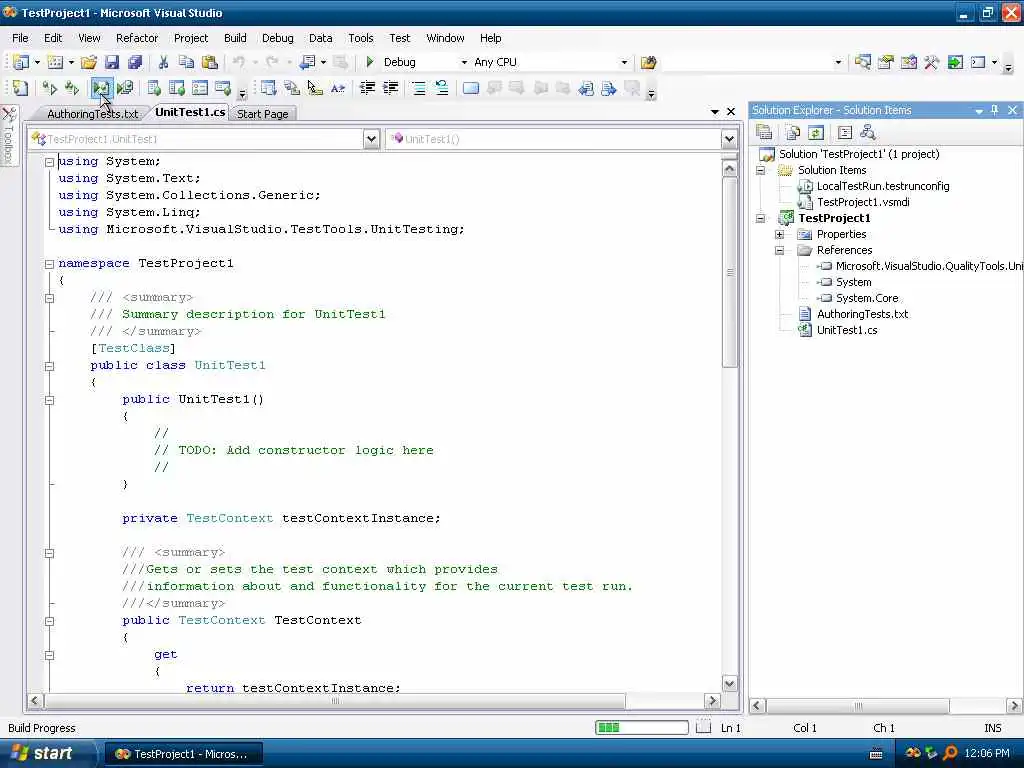This screenshot has height=768, width=1024.
Task: Collapse the using directives code region
Action: (49, 162)
